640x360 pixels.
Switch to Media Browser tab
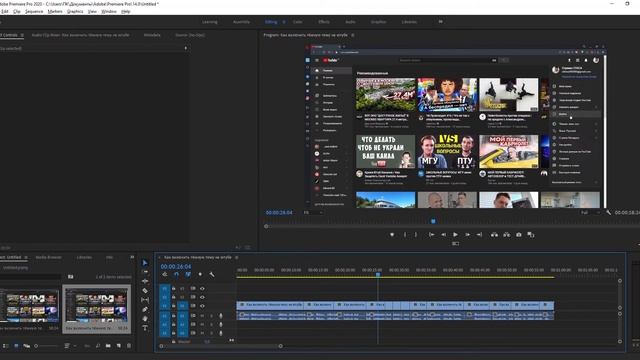[49, 258]
